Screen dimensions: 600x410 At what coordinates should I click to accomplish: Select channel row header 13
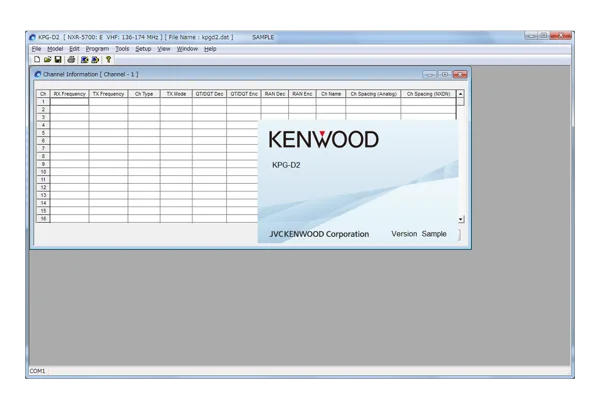tap(43, 195)
